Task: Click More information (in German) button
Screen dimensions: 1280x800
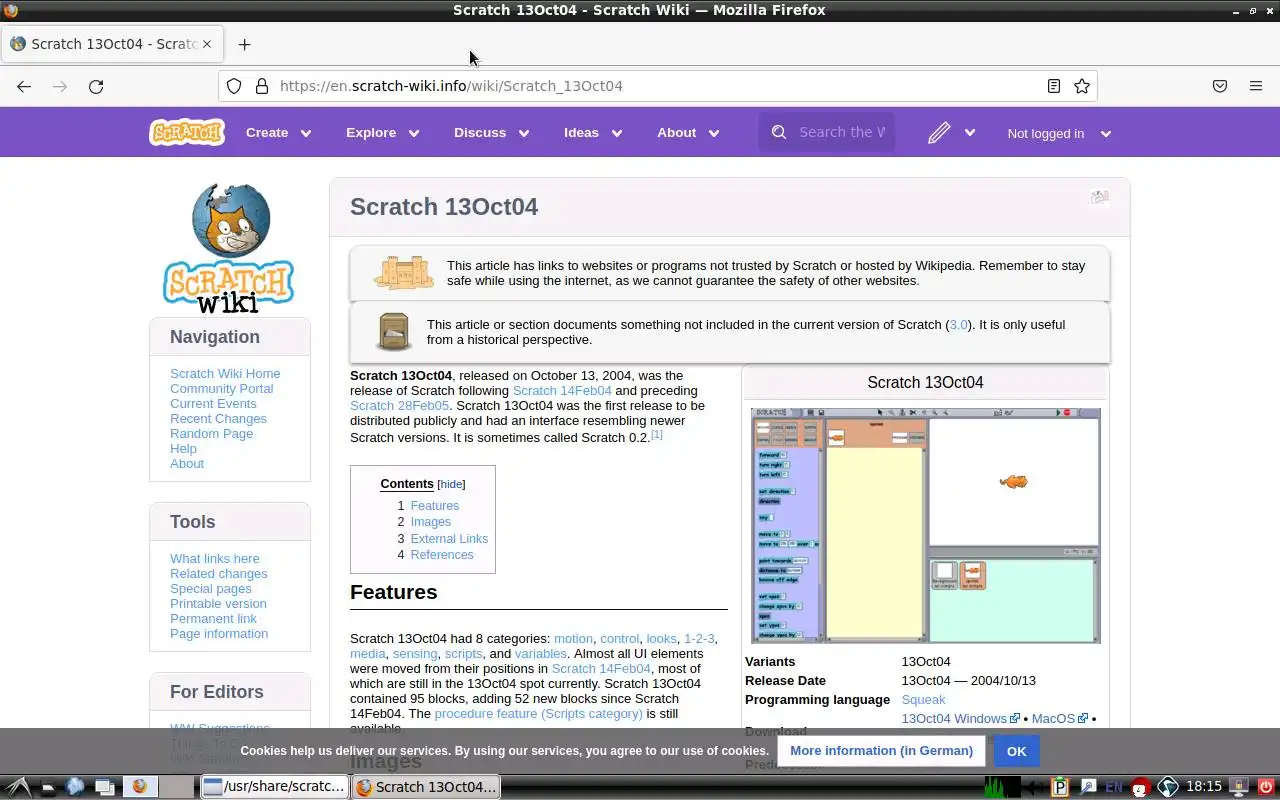Action: [881, 751]
